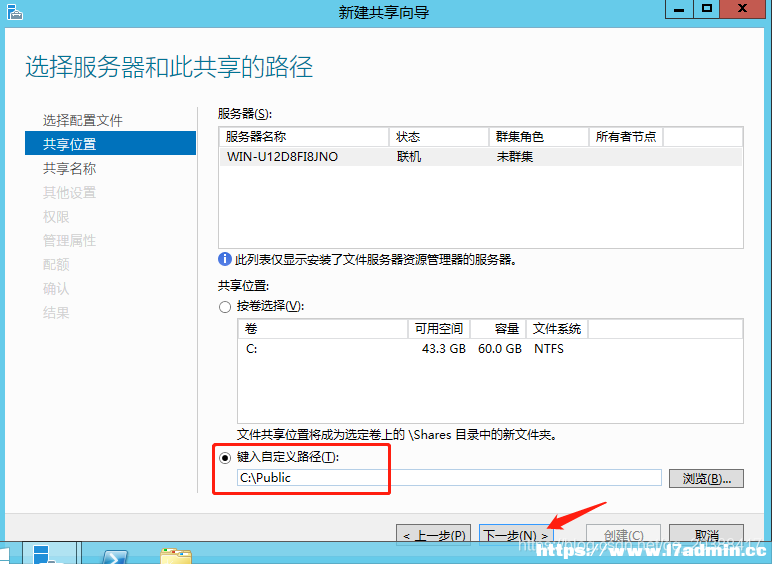The height and width of the screenshot is (564, 772).
Task: Minimize the 新建共享向导 window
Action: pyautogui.click(x=679, y=9)
